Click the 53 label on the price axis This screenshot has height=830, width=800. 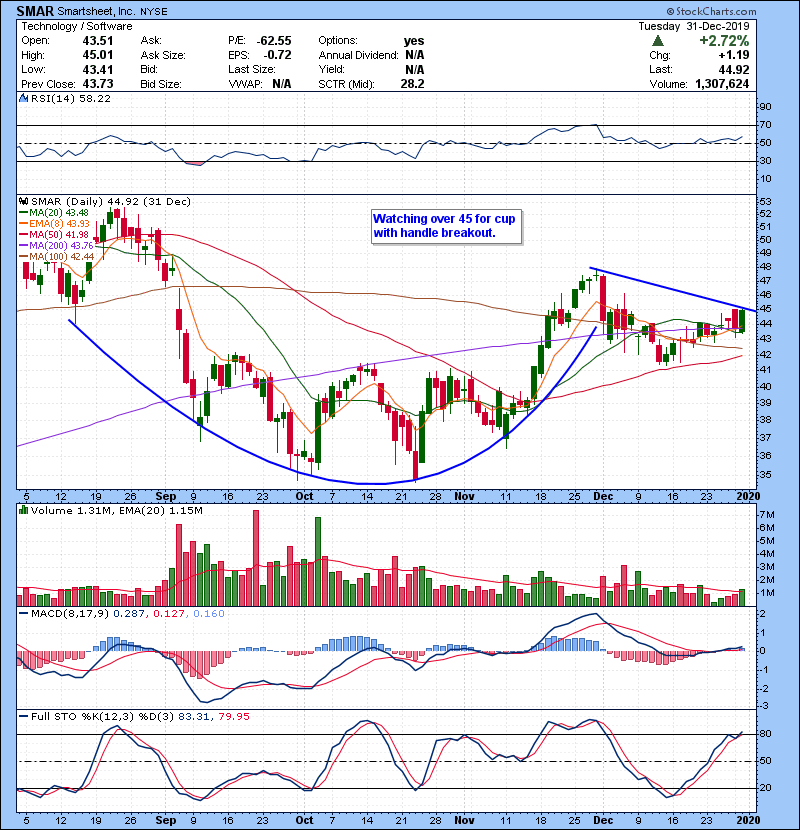point(766,202)
